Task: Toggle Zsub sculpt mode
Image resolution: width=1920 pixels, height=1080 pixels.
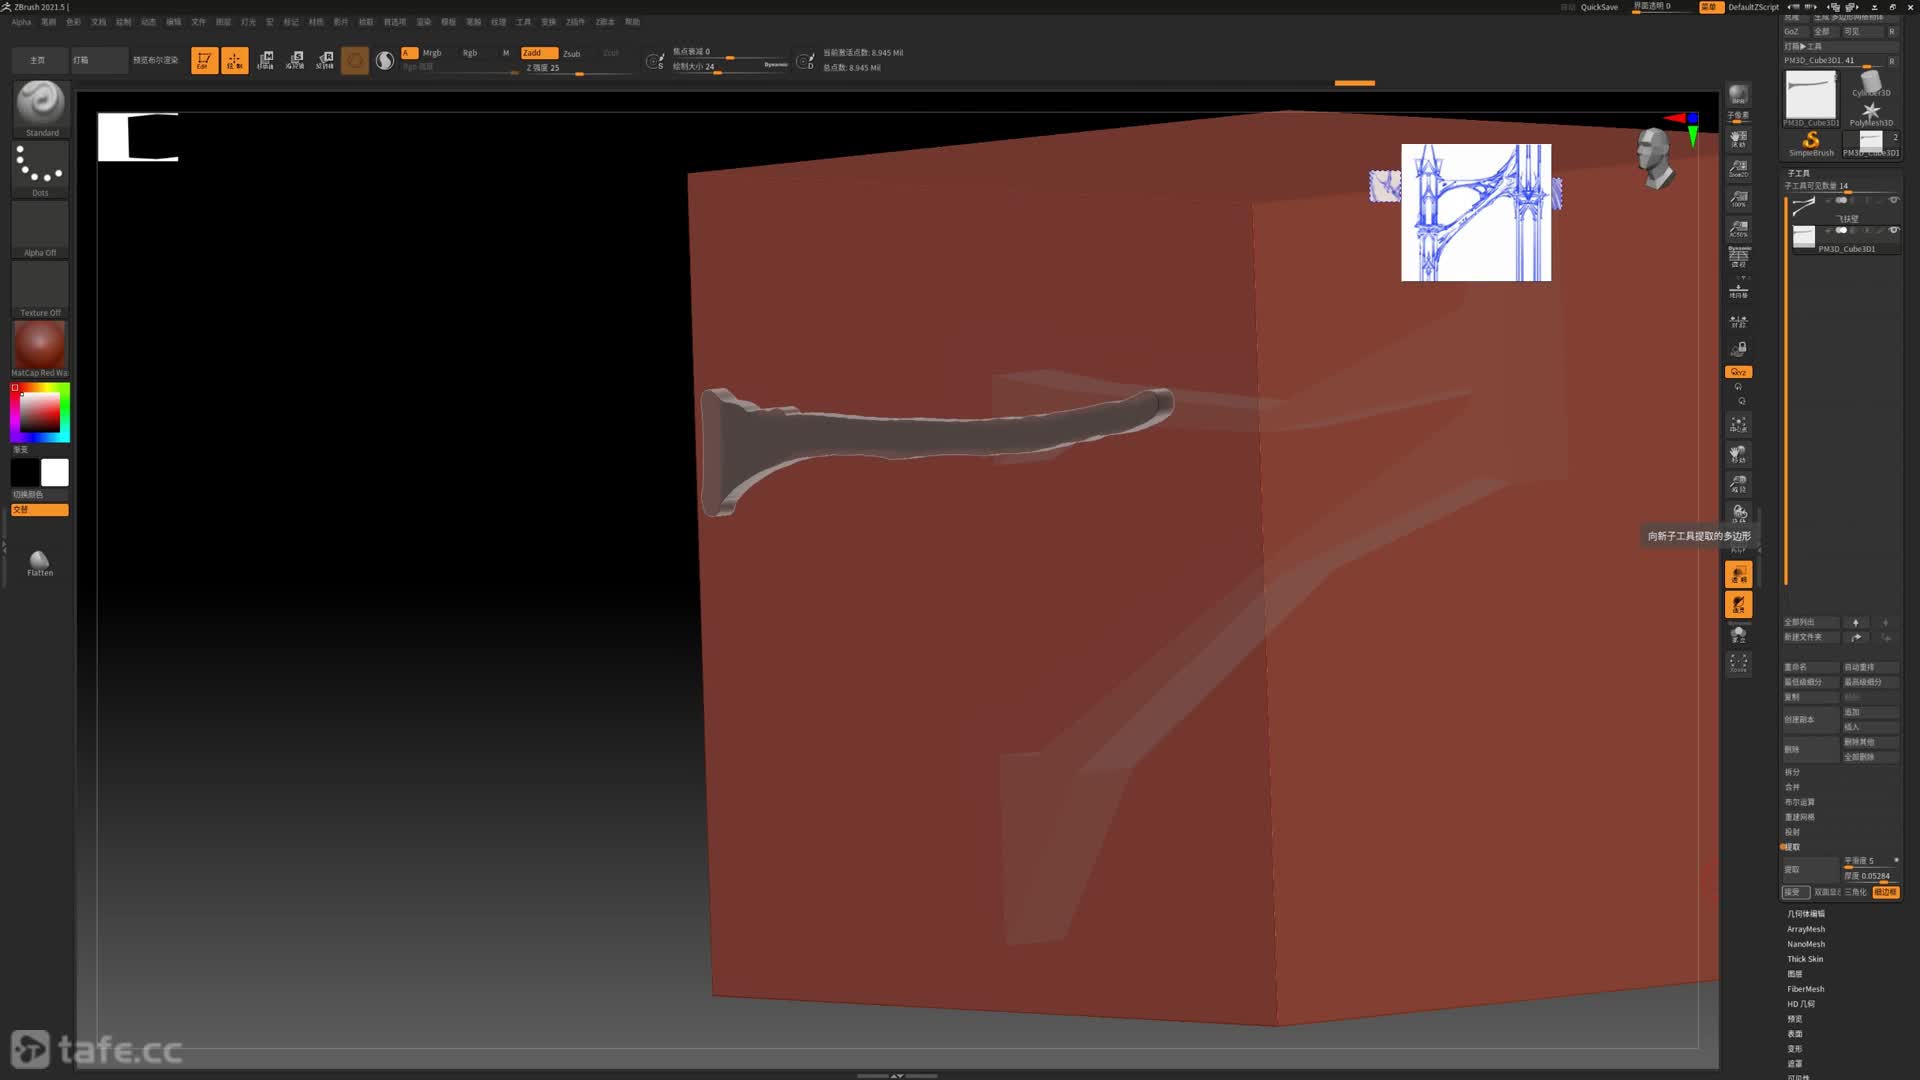Action: 572,54
